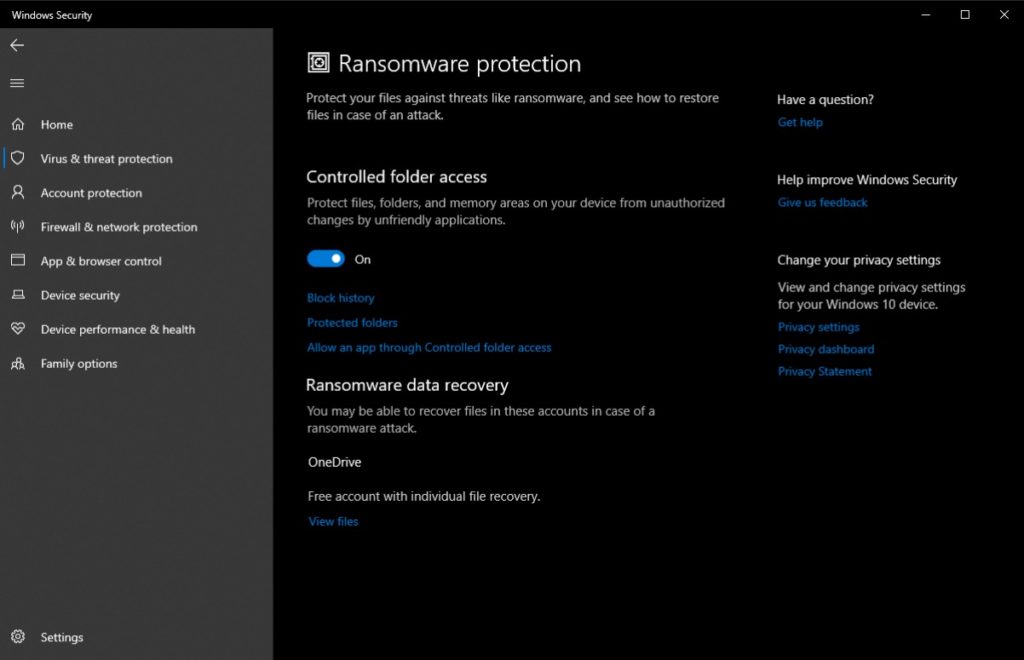Open Virus & threat protection shield icon

(x=17, y=158)
